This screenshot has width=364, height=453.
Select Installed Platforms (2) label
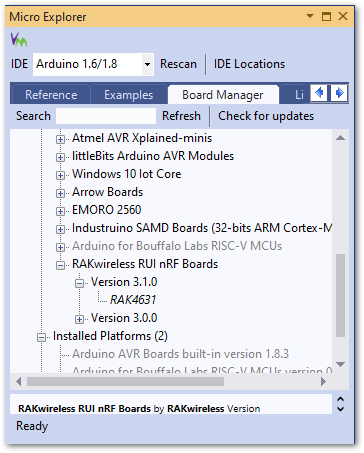click(x=110, y=336)
